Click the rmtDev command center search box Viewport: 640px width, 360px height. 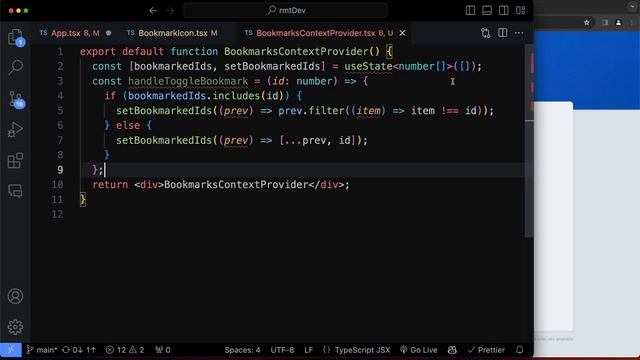[285, 11]
